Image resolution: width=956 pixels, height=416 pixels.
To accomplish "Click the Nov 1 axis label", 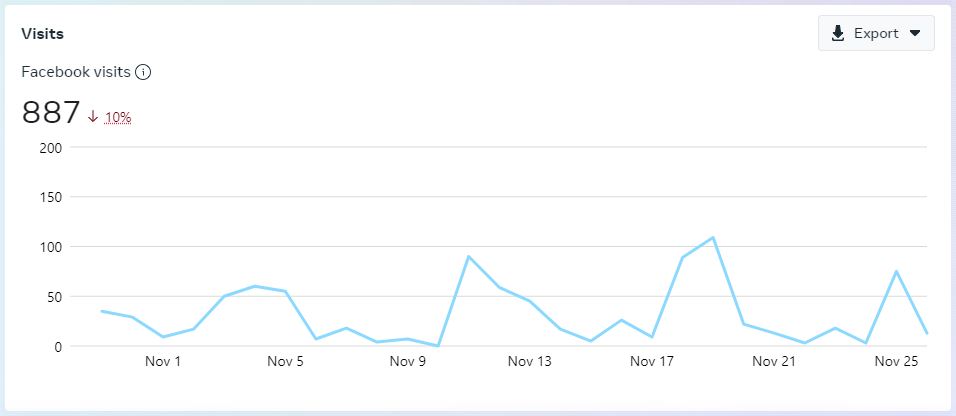I will coord(163,362).
